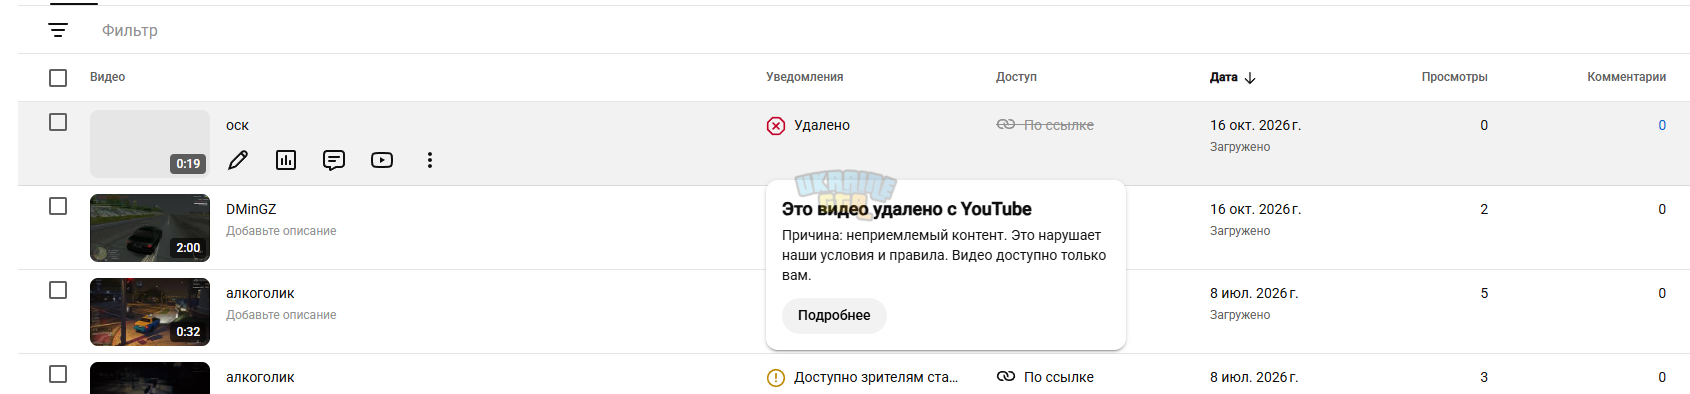Tick the checkbox beside the 0:32 алкоголик video
Image resolution: width=1690 pixels, height=394 pixels.
pyautogui.click(x=58, y=290)
